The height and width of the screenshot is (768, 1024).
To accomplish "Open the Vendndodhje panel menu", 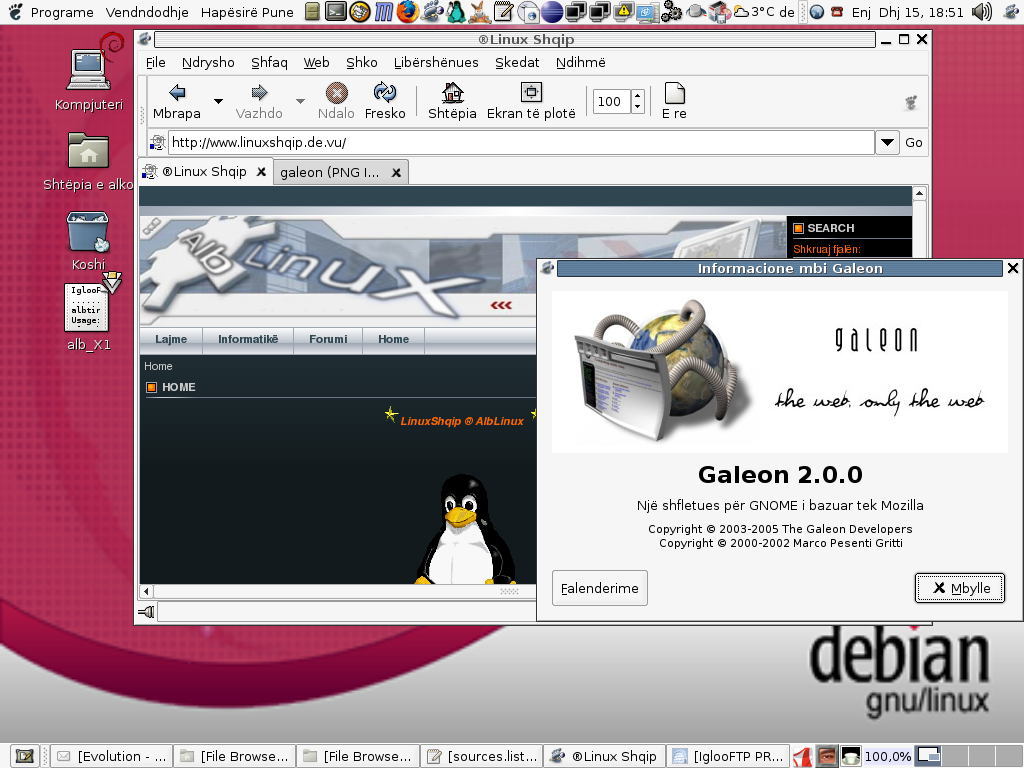I will click(147, 12).
